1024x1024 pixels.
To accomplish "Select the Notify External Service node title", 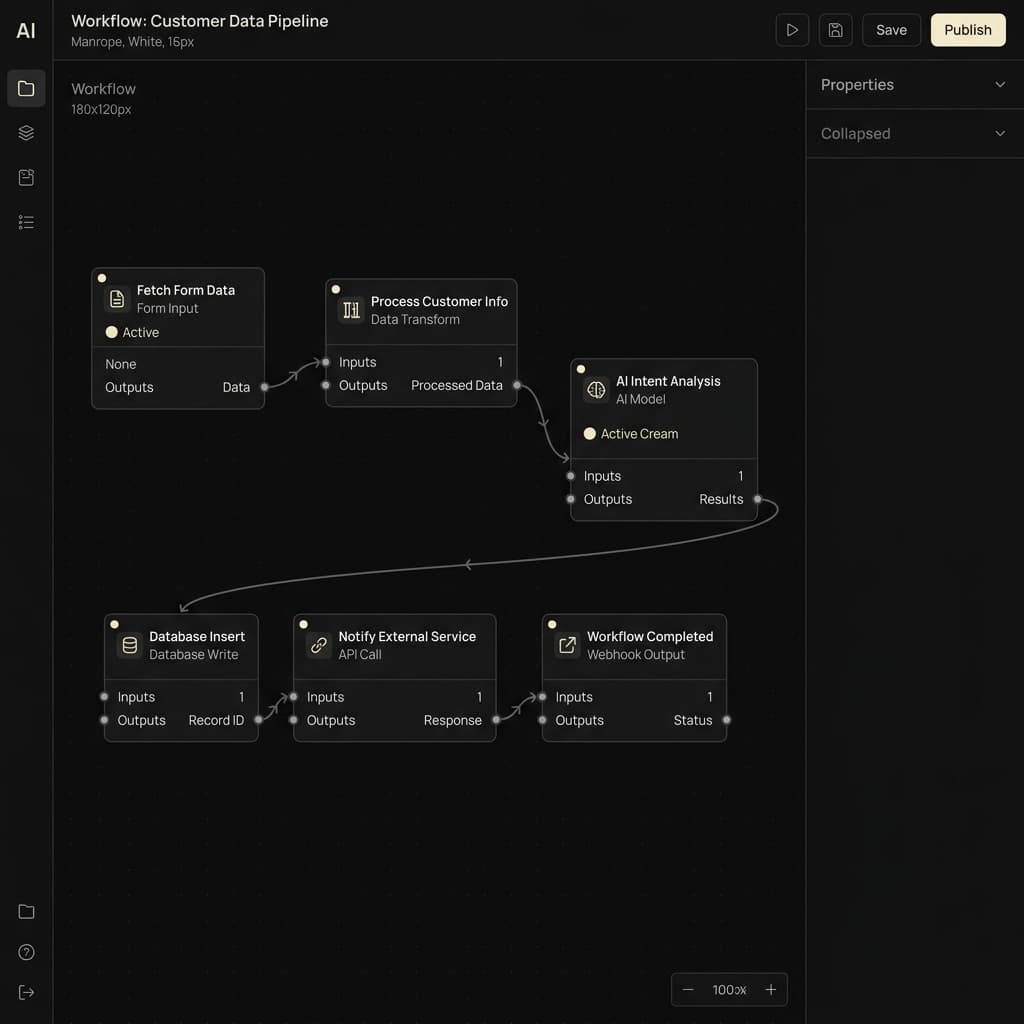I will point(407,636).
